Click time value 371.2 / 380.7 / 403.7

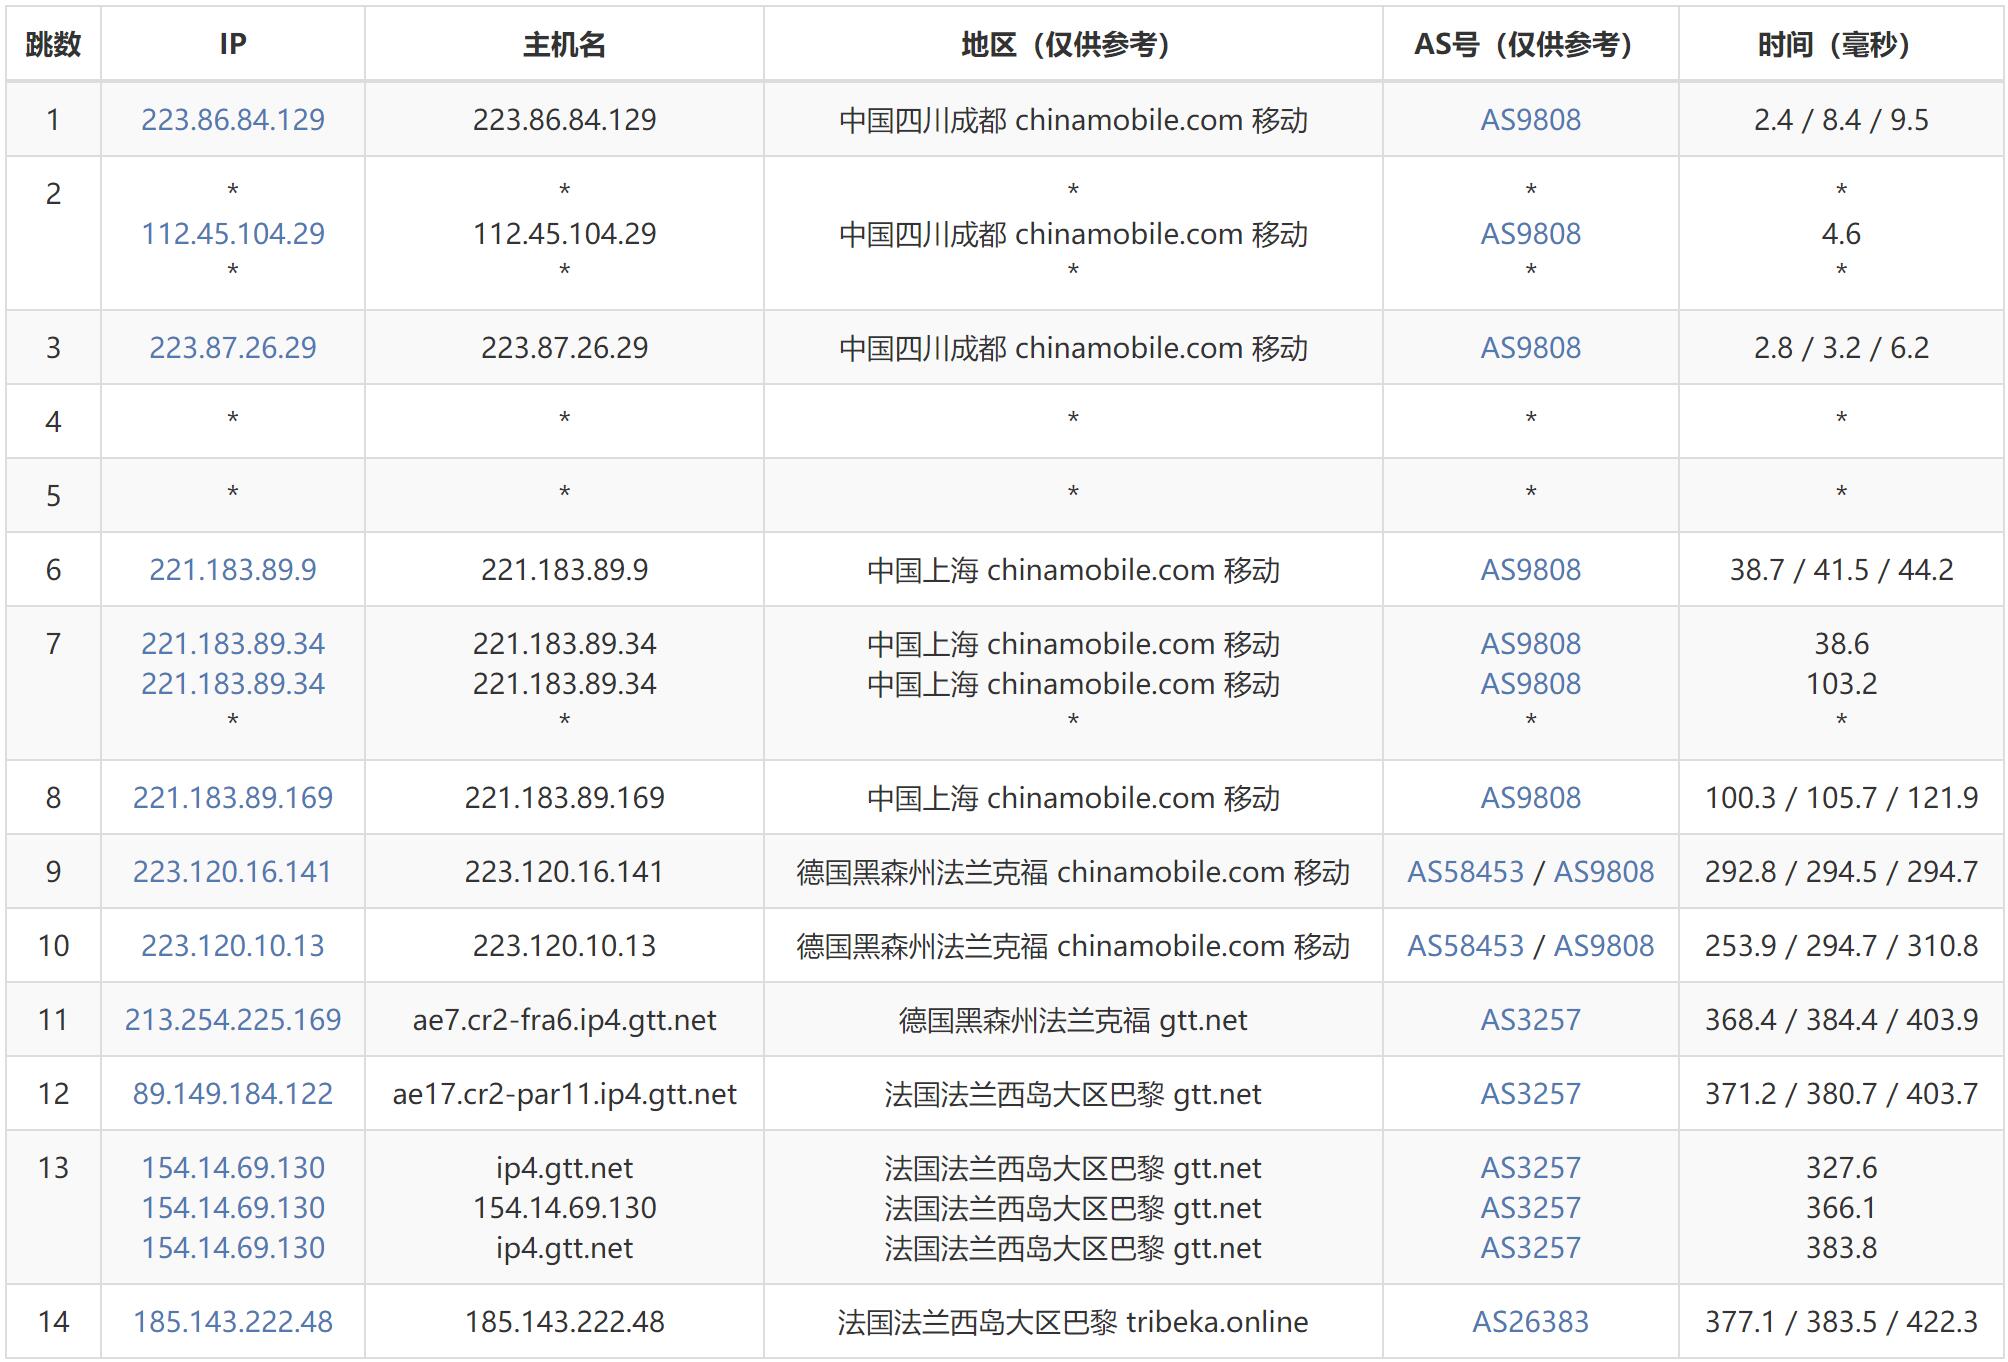click(1841, 1094)
